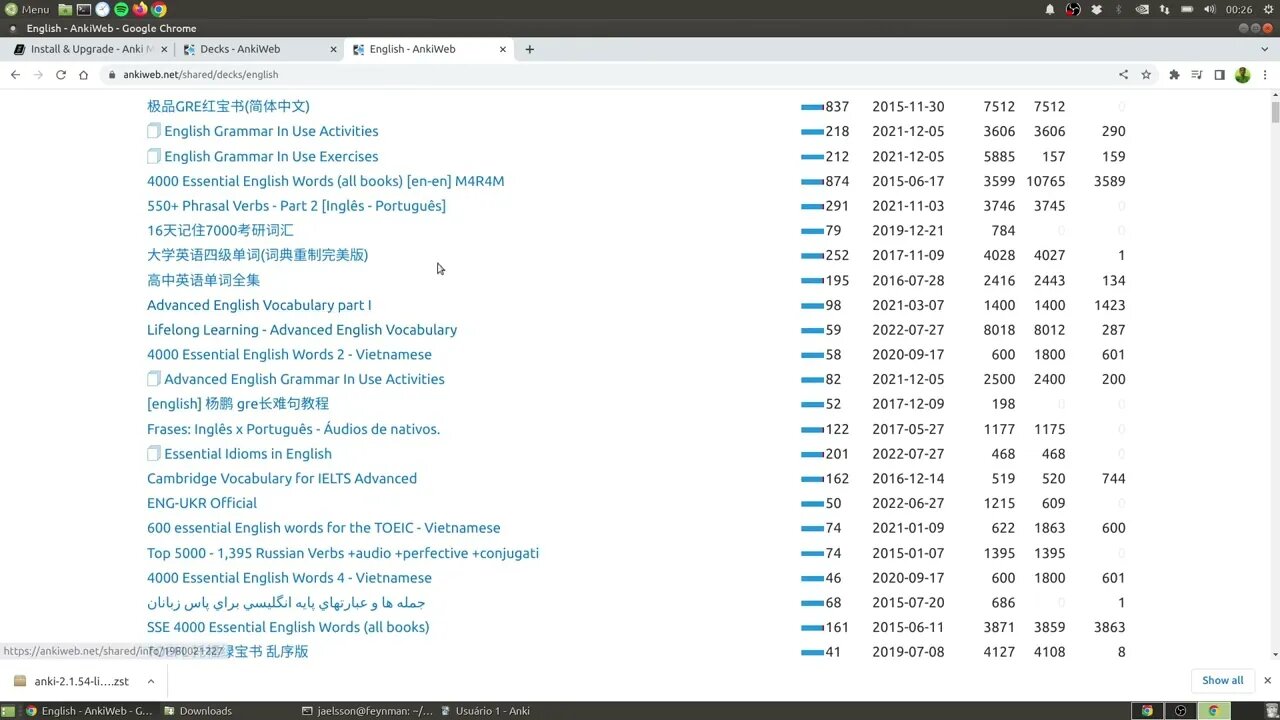
Task: Open 4000 Essential English Words 4 - Vietnamese
Action: 289,578
